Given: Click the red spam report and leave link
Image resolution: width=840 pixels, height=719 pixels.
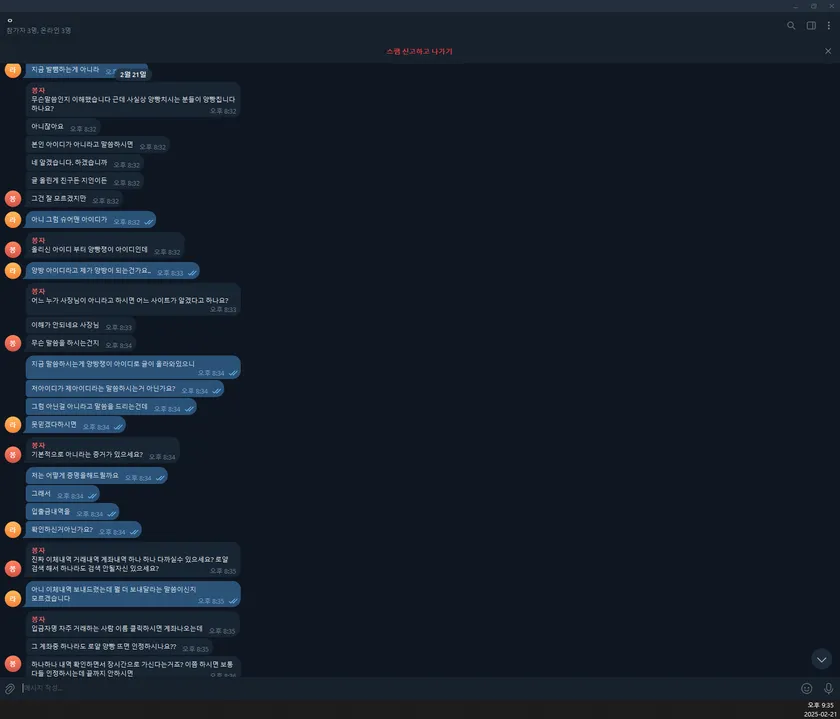Looking at the screenshot, I should click(x=419, y=51).
